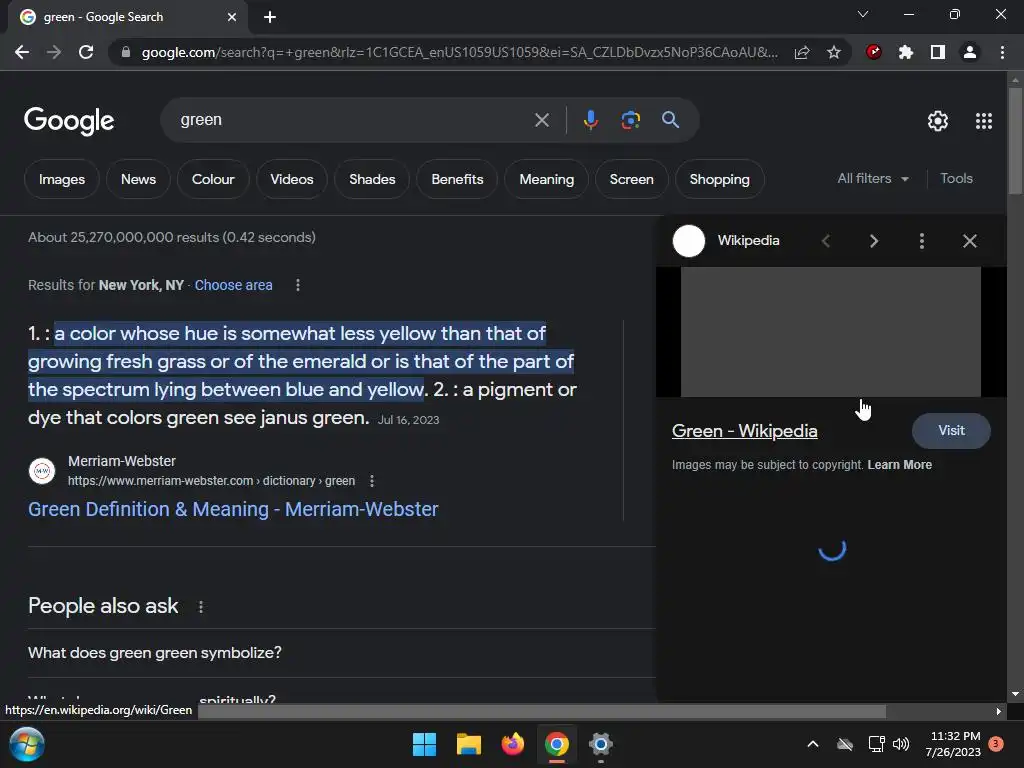Open Learn More about image copyright
Image resolution: width=1024 pixels, height=768 pixels.
(899, 465)
